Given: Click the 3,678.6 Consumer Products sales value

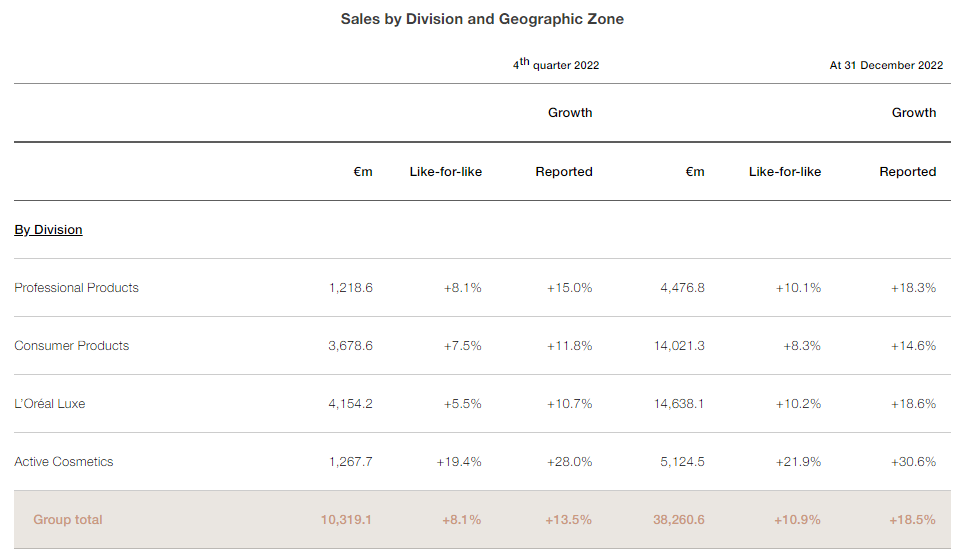Looking at the screenshot, I should (x=350, y=346).
